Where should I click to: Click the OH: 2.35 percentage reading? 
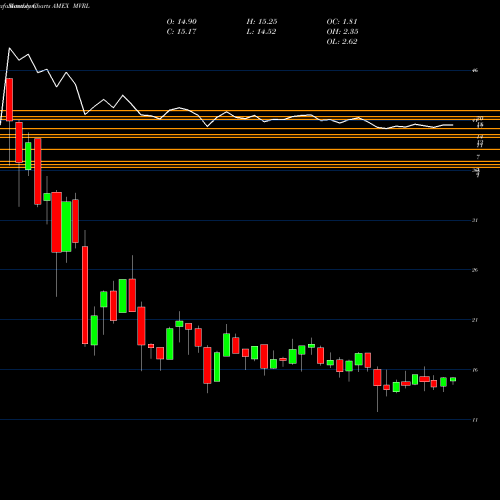[342, 32]
